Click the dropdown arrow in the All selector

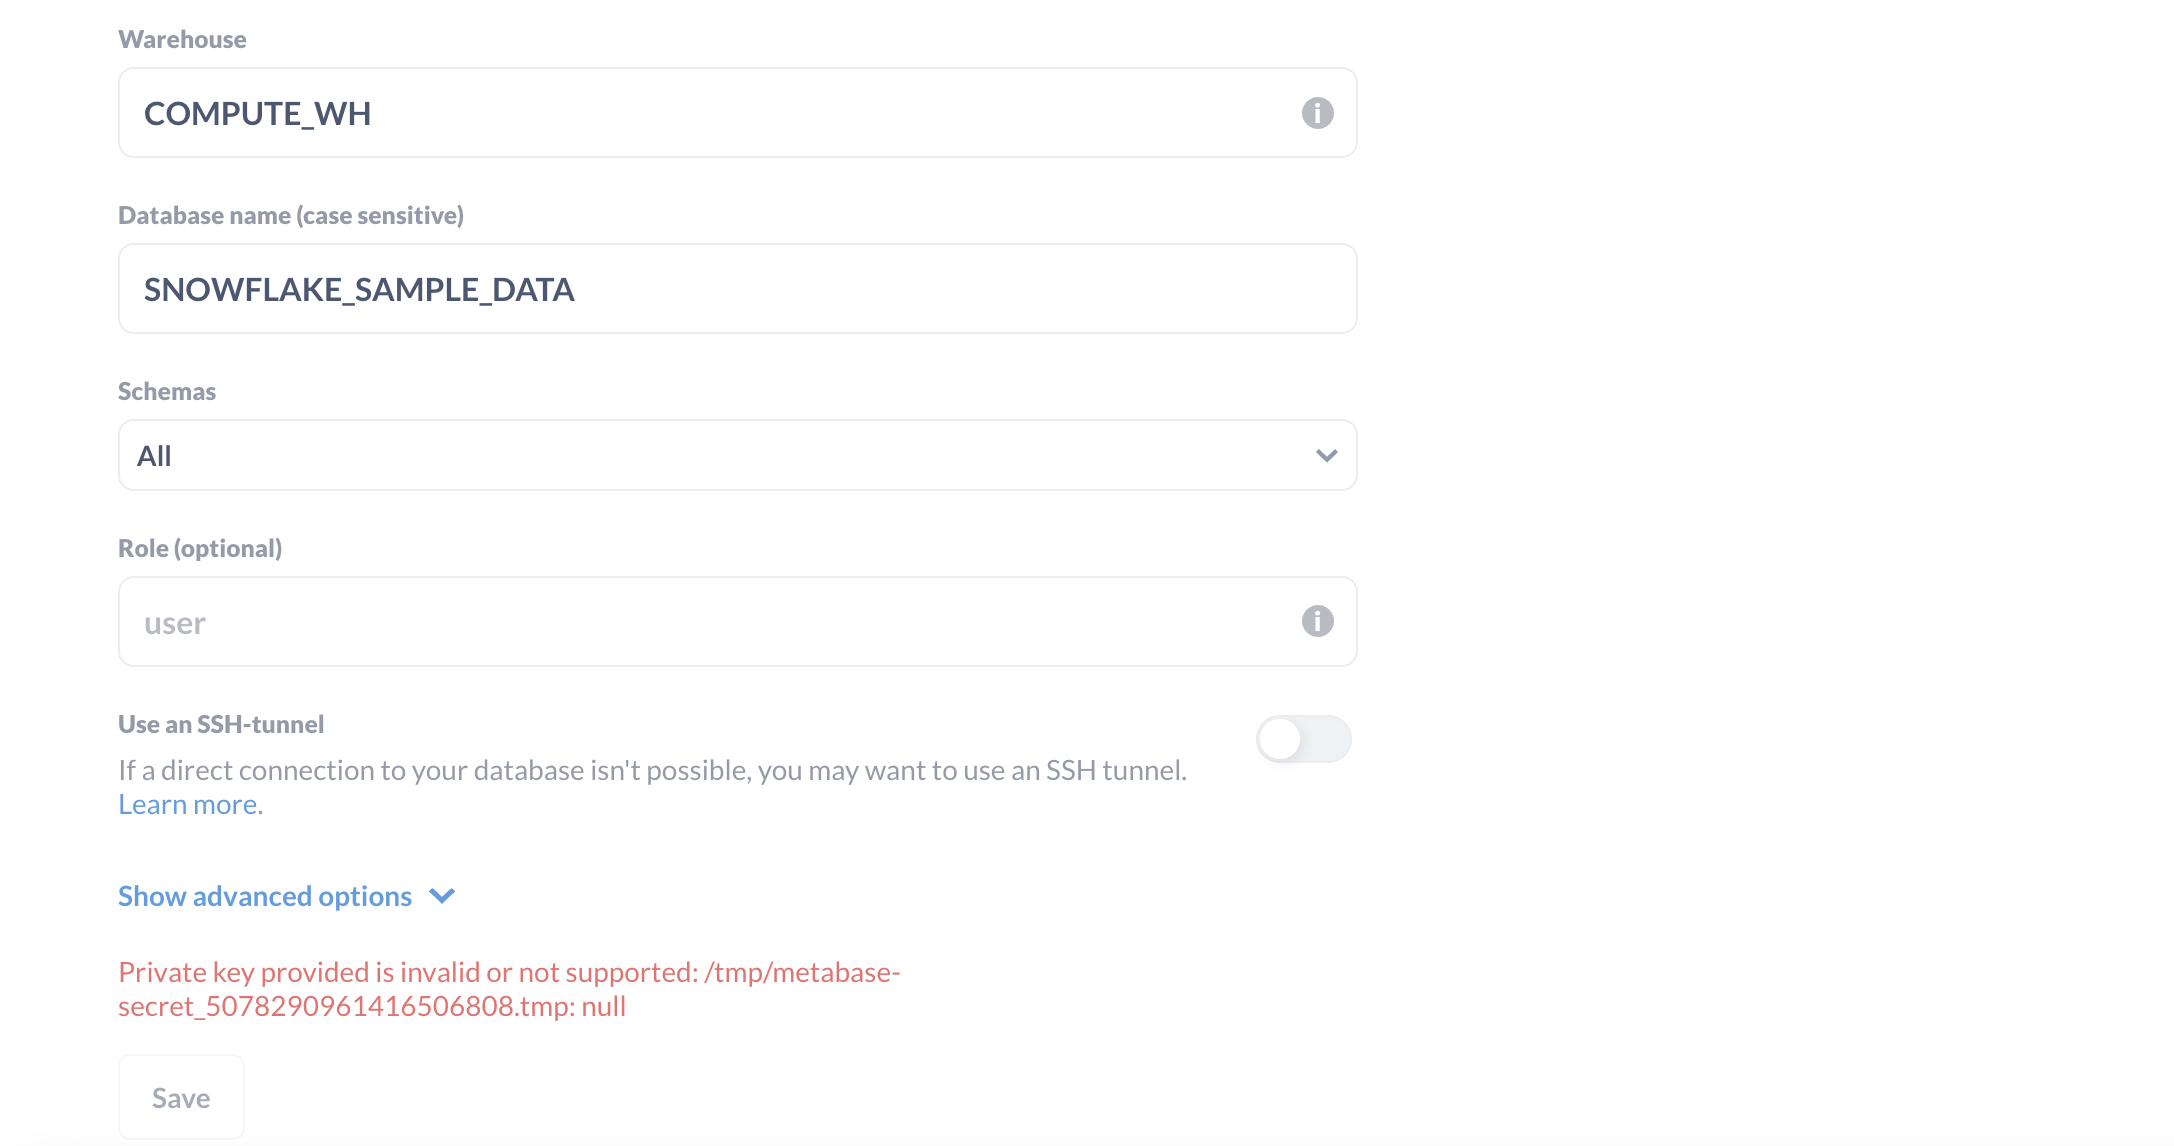point(1326,455)
